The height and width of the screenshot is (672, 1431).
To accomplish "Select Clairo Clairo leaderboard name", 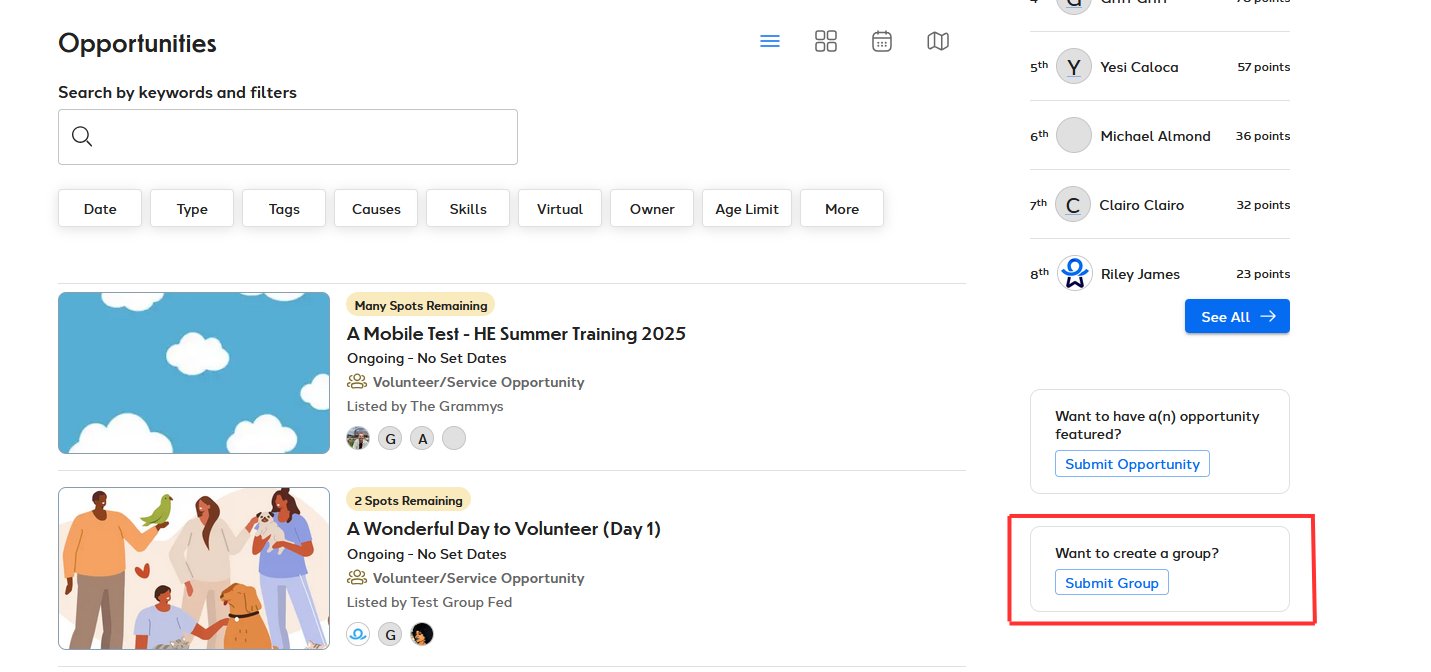I will (1141, 205).
